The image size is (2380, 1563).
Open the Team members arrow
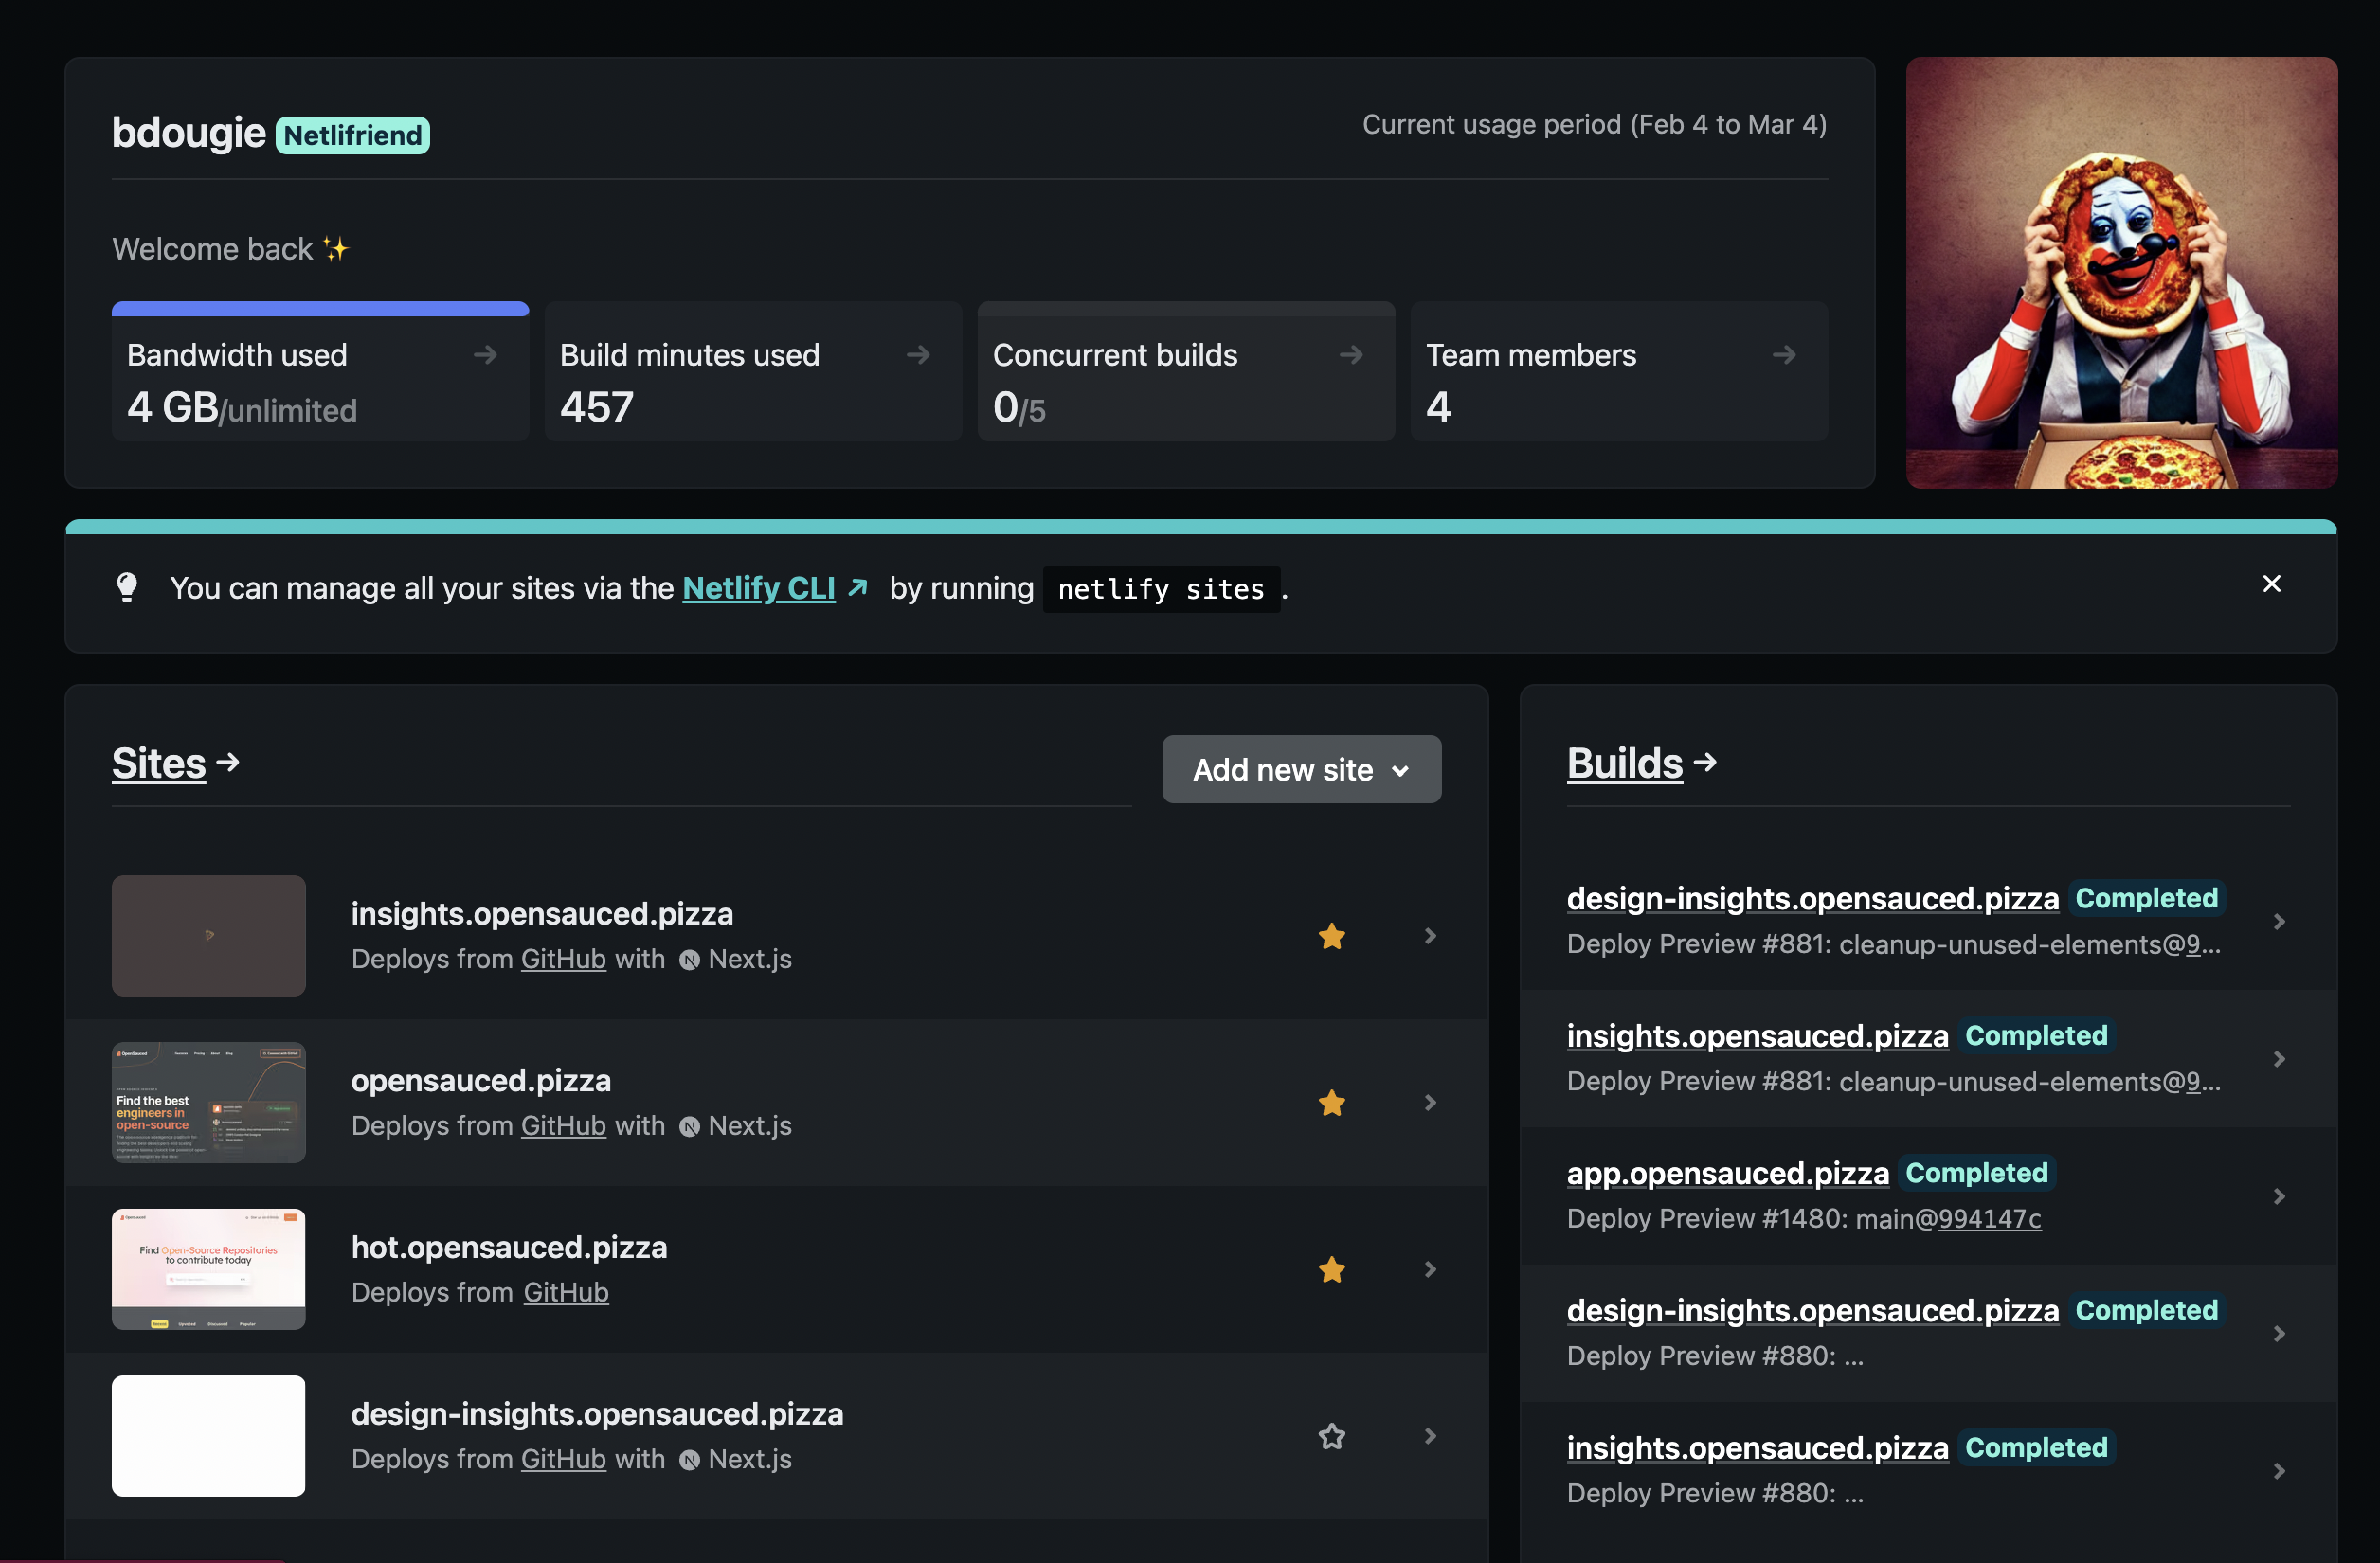click(1784, 355)
